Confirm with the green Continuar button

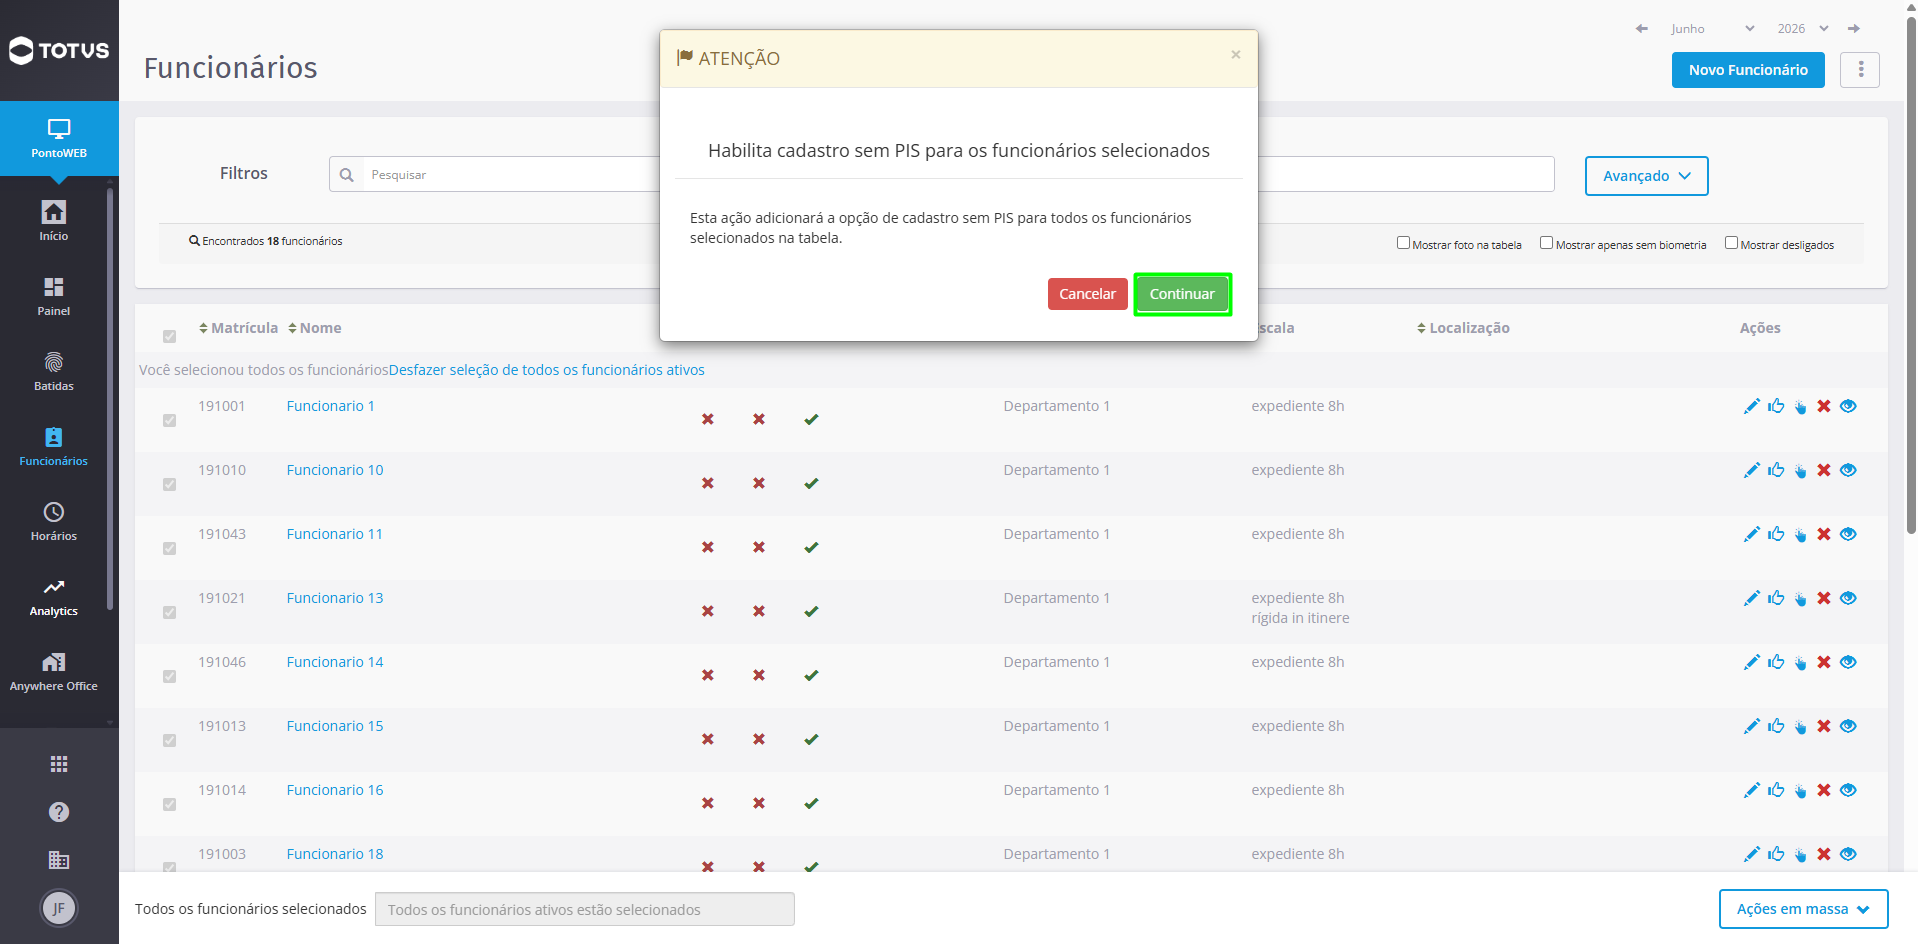point(1182,294)
